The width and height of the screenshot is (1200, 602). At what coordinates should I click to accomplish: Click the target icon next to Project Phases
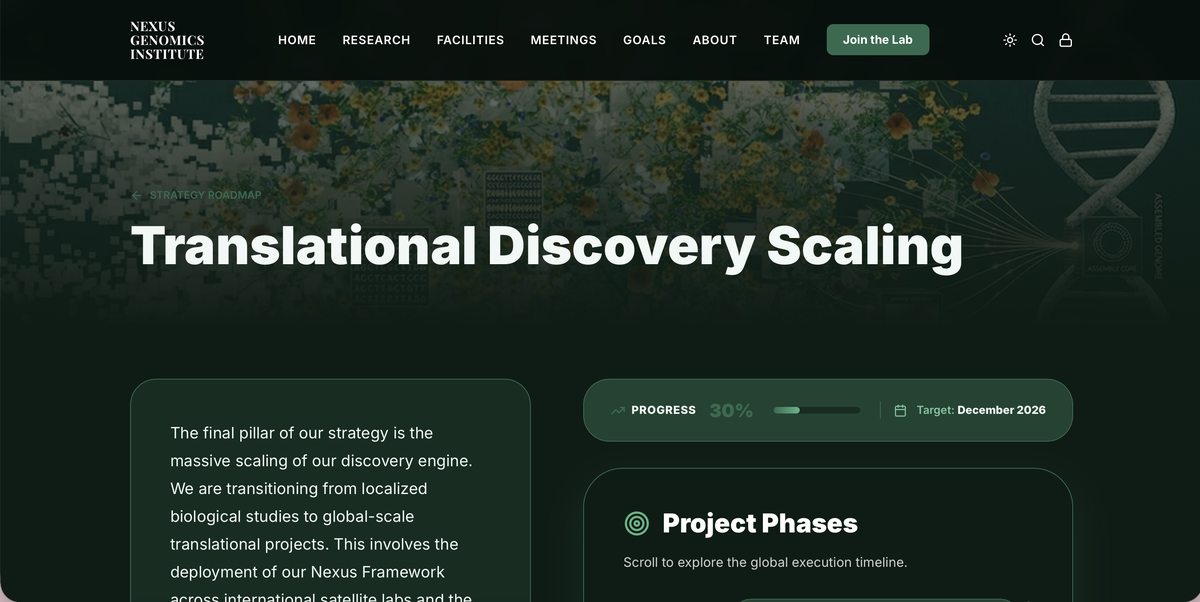[636, 523]
